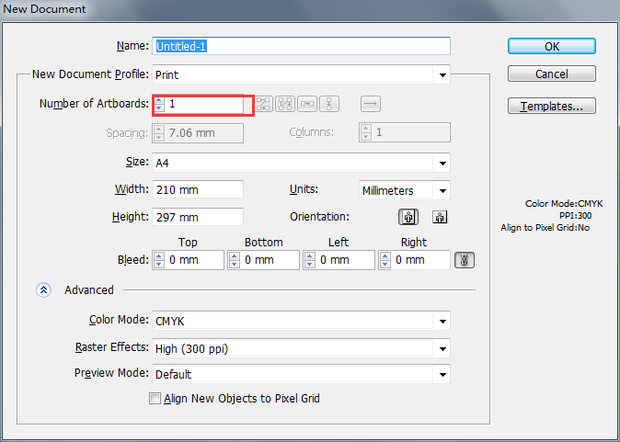Viewport: 620px width, 442px height.
Task: Click the Top bleed stepper arrows
Action: 158,260
